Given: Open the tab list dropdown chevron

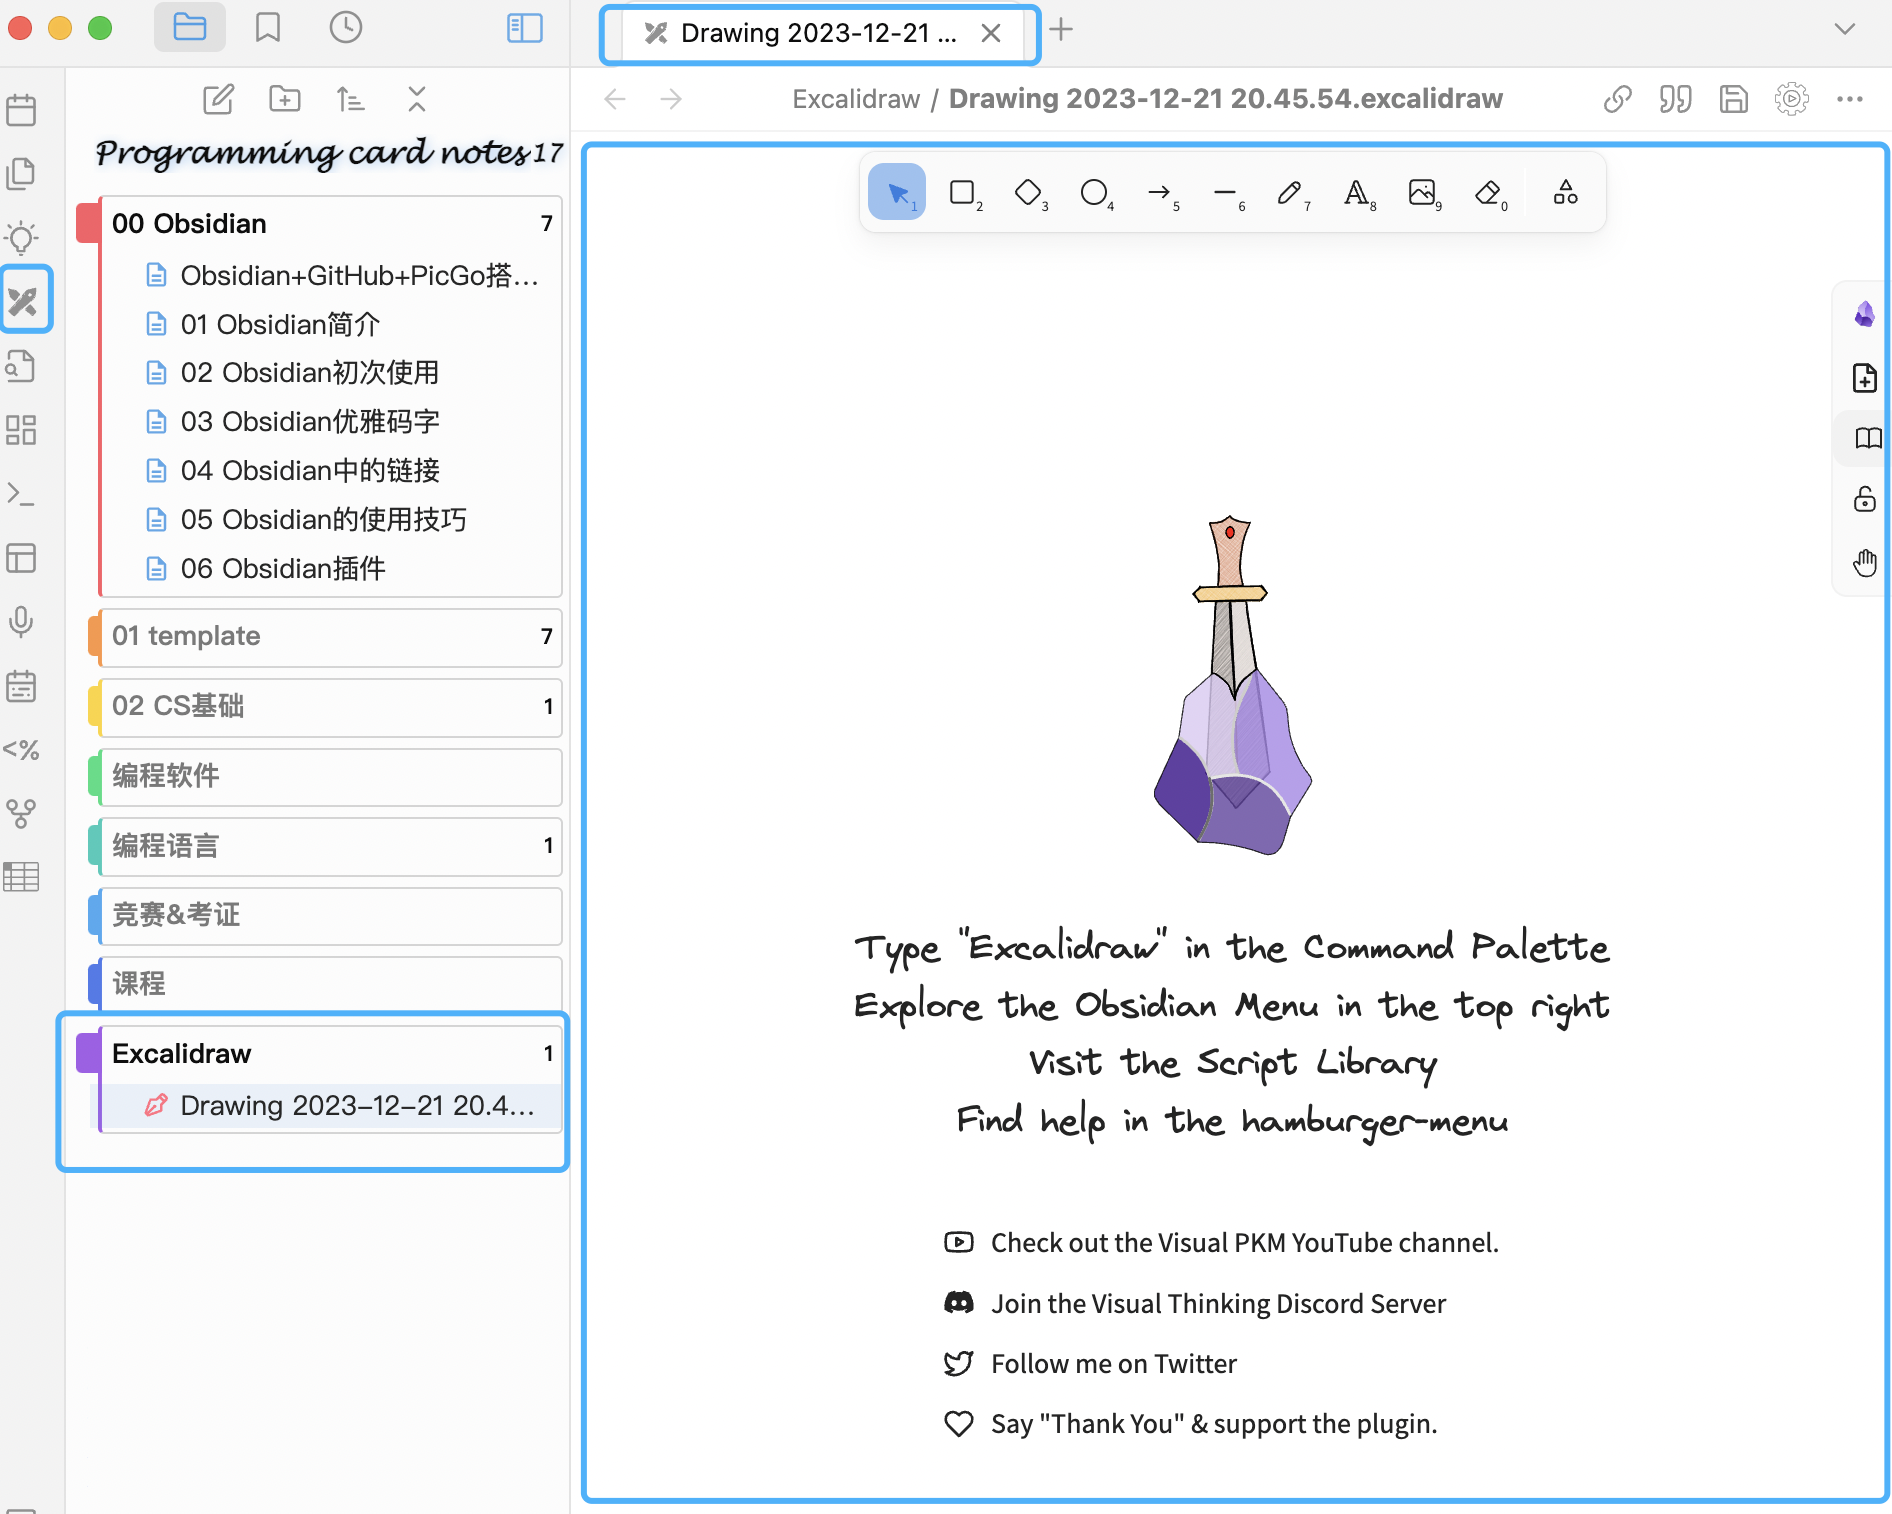Looking at the screenshot, I should tap(1845, 29).
